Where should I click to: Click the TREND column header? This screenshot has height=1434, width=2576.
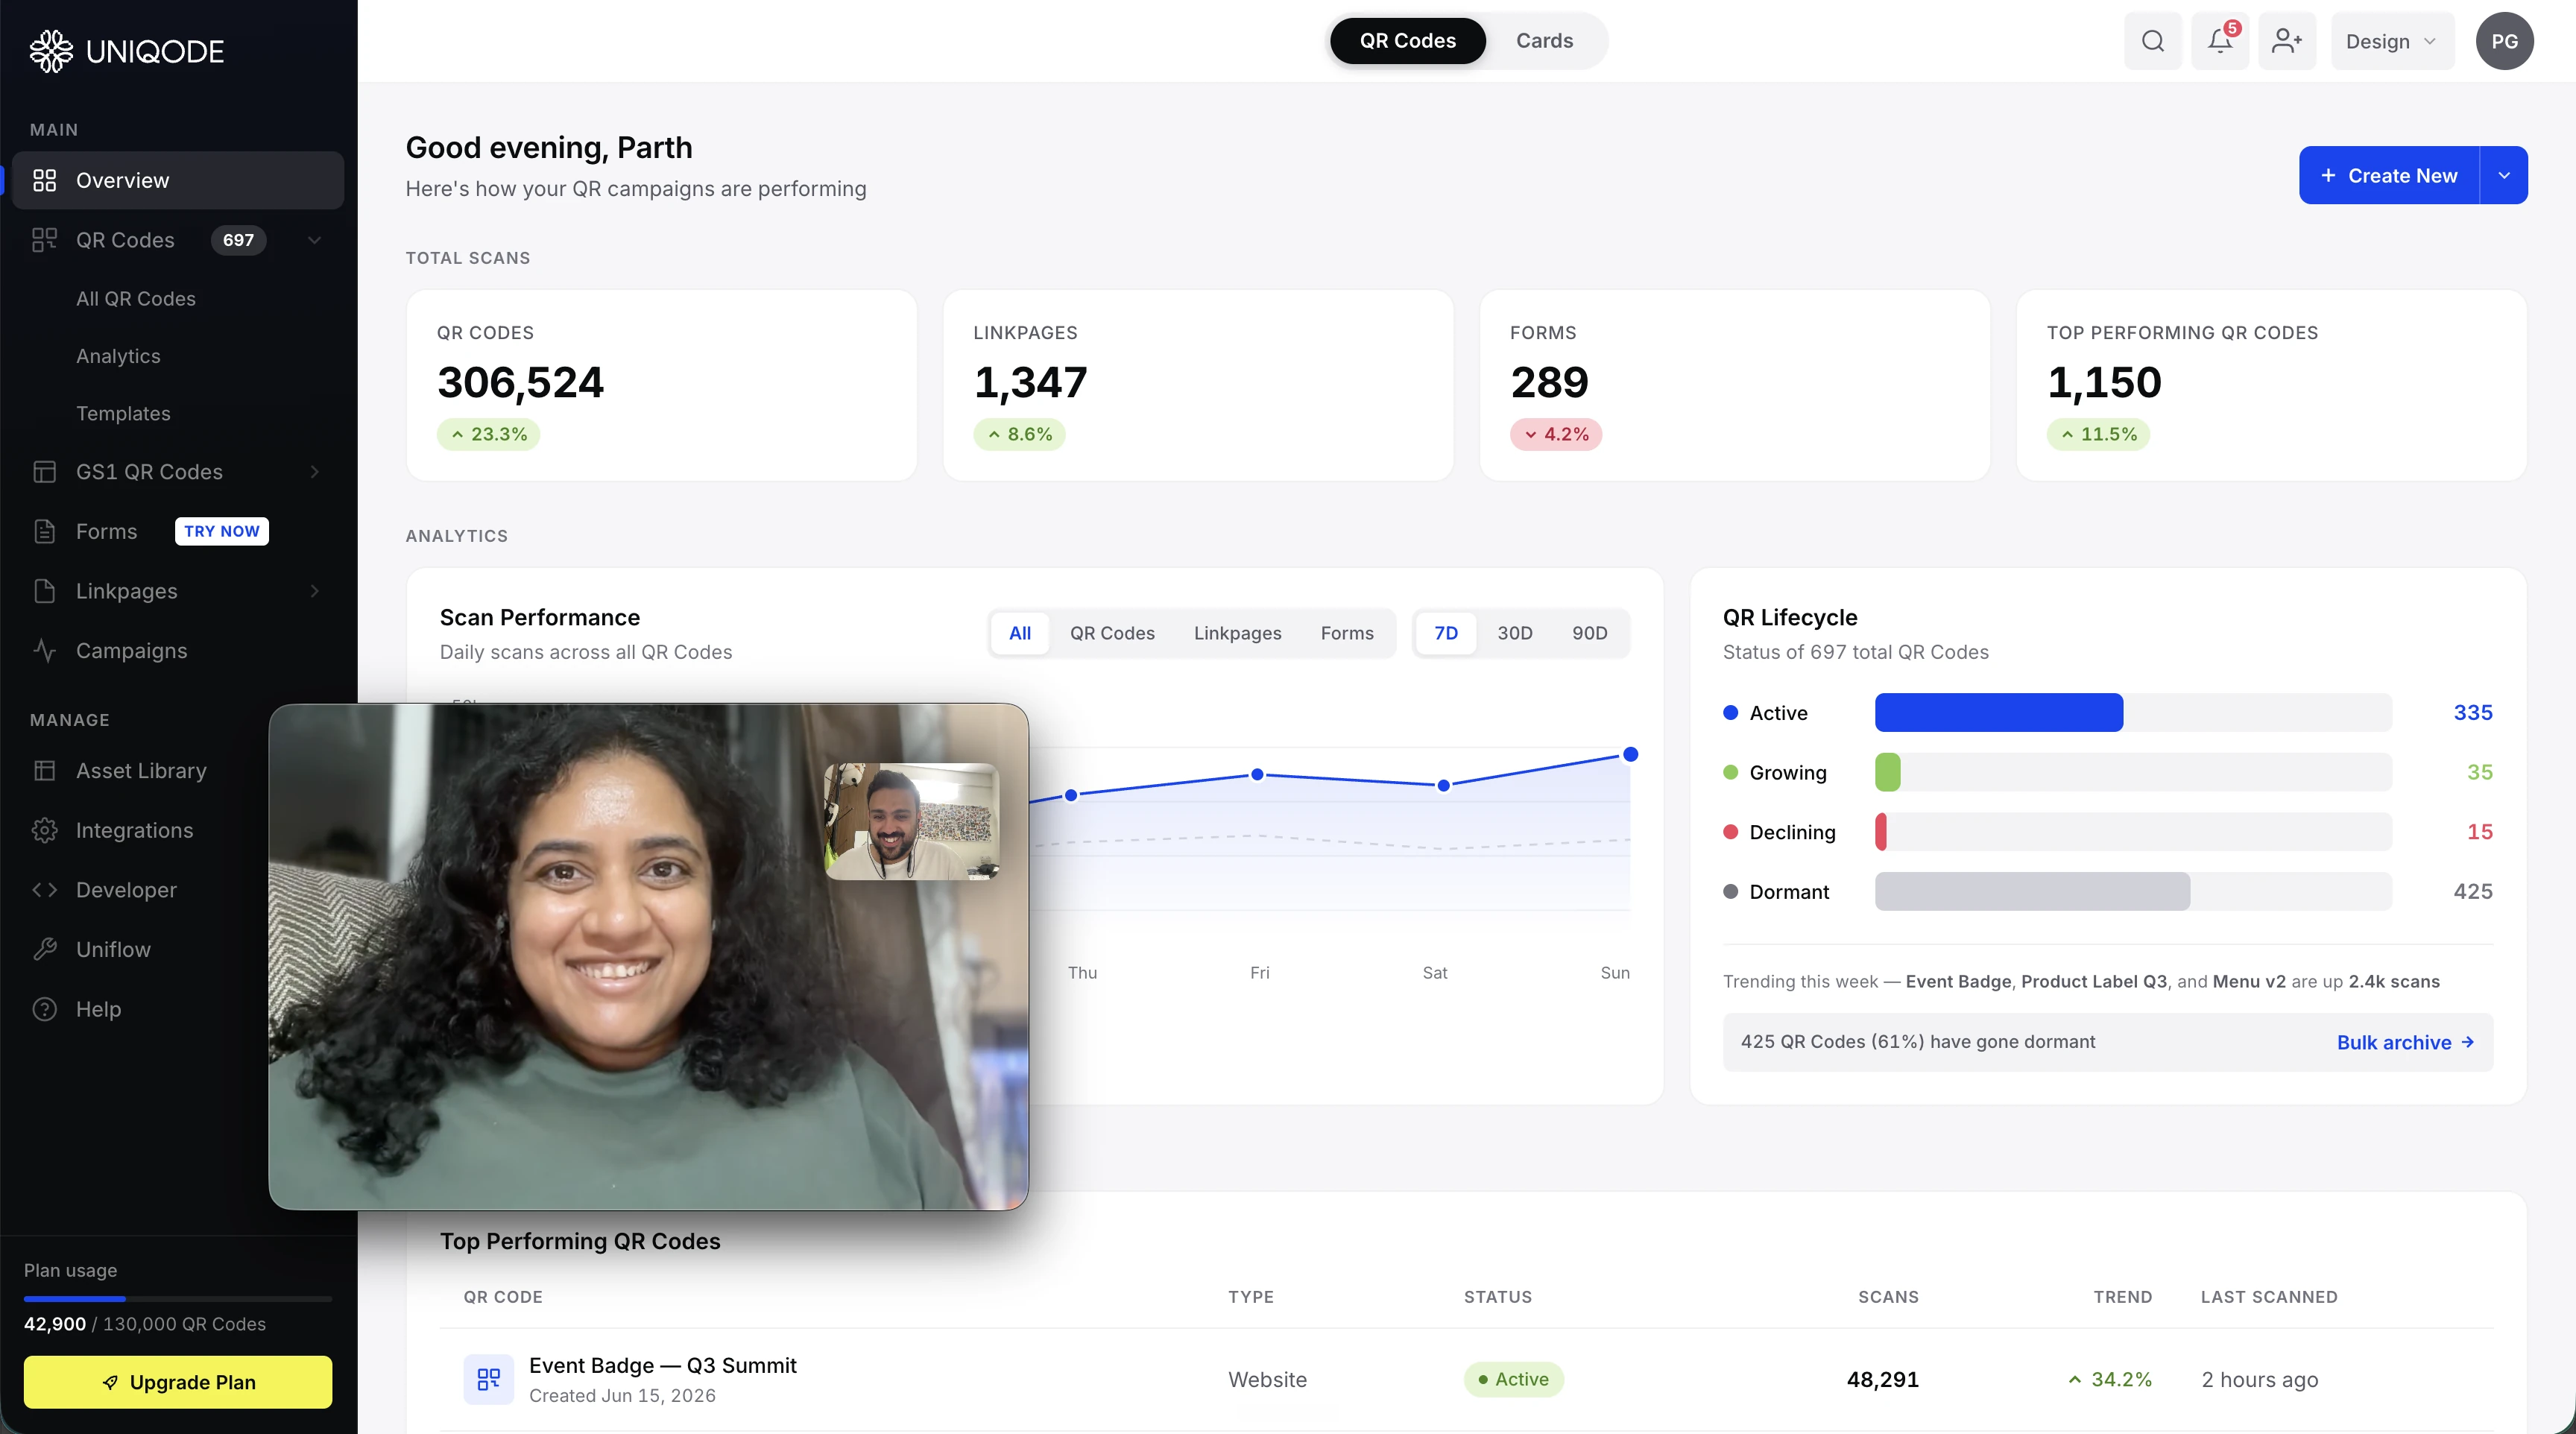pos(2122,1297)
